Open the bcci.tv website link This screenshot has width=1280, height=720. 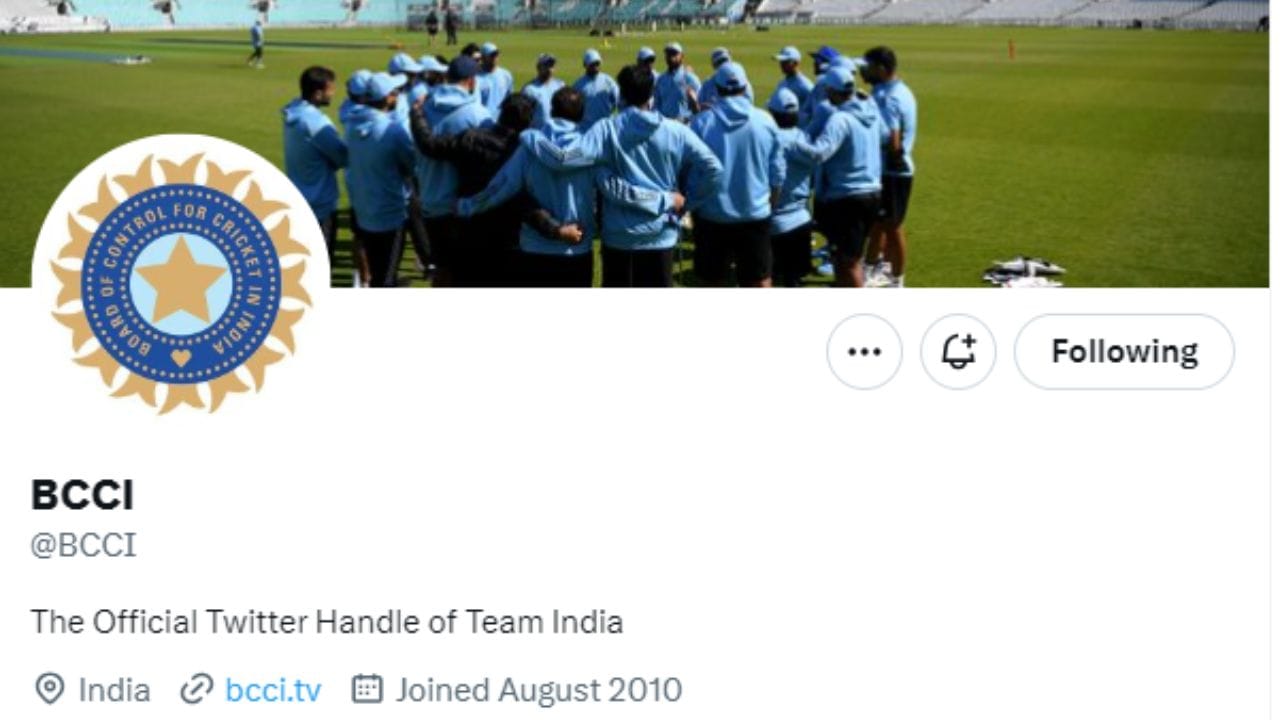(x=273, y=690)
